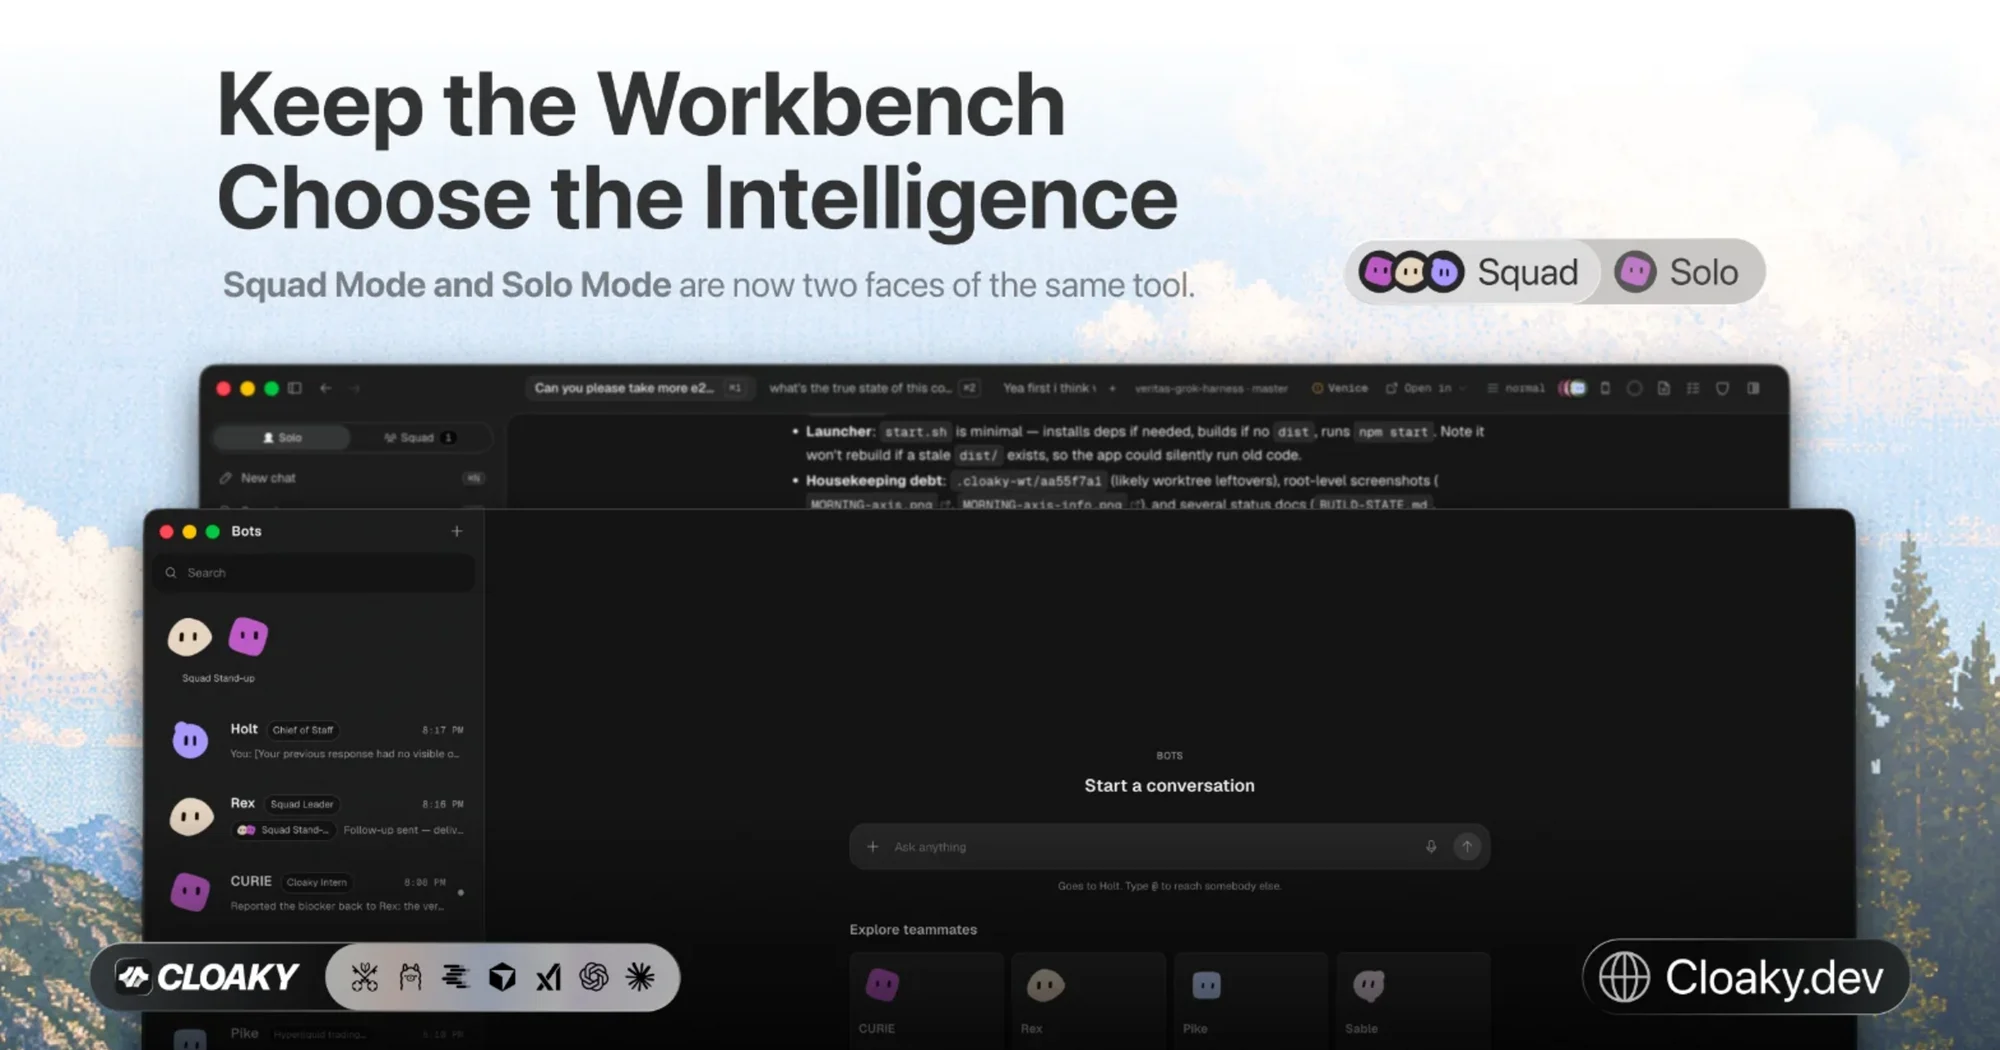Visit the Cloaky.dev link

point(1746,977)
